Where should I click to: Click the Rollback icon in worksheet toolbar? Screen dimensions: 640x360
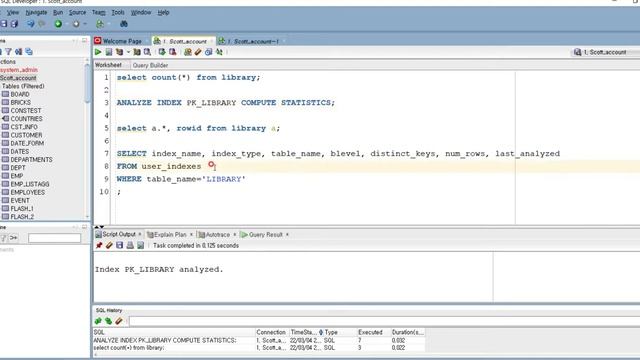click(173, 52)
